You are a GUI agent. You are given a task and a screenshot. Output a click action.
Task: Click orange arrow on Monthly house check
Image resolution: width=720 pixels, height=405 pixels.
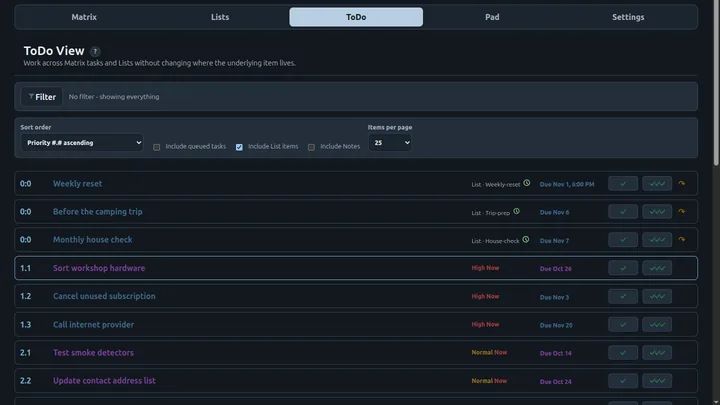click(682, 239)
